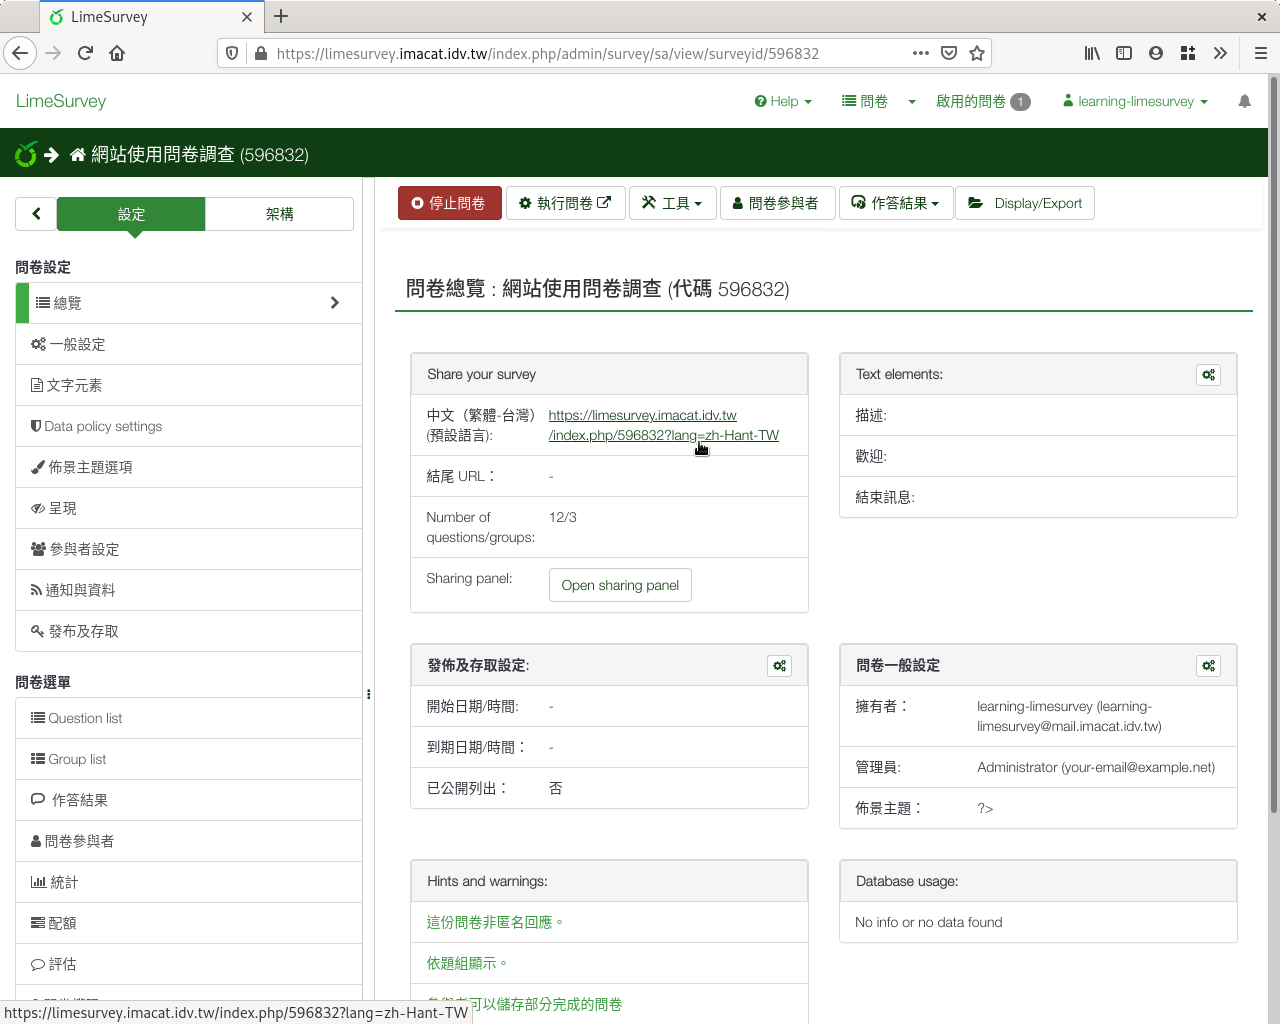1280x1024 pixels.
Task: Click the Open sharing panel button
Action: coord(620,585)
